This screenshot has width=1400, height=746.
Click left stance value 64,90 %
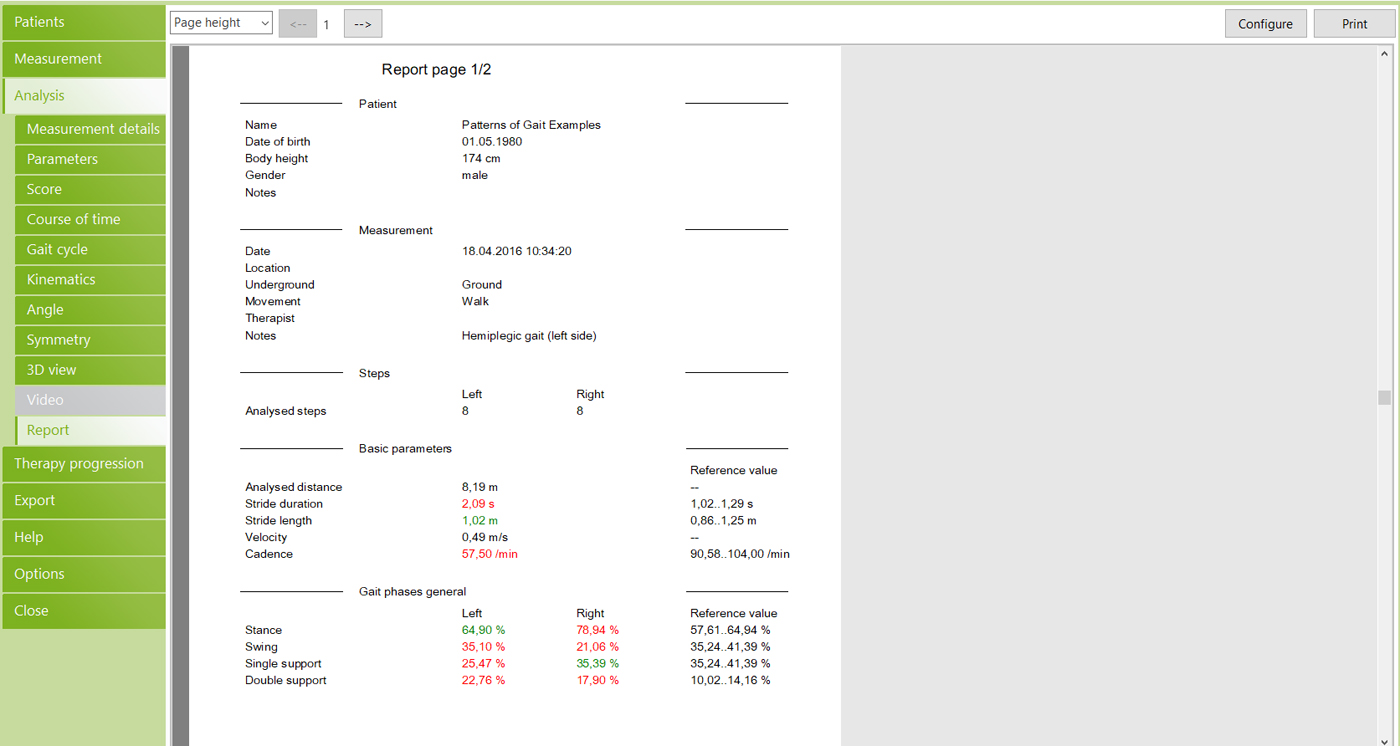coord(484,631)
